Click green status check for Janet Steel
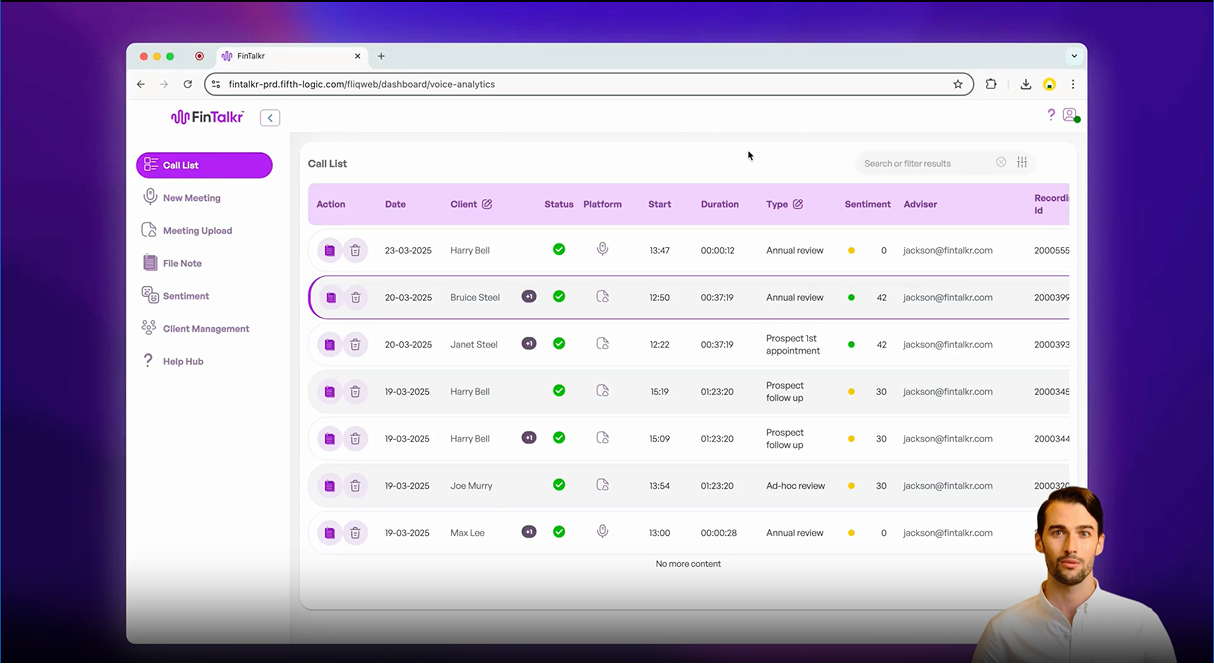1214x664 pixels. tap(559, 344)
